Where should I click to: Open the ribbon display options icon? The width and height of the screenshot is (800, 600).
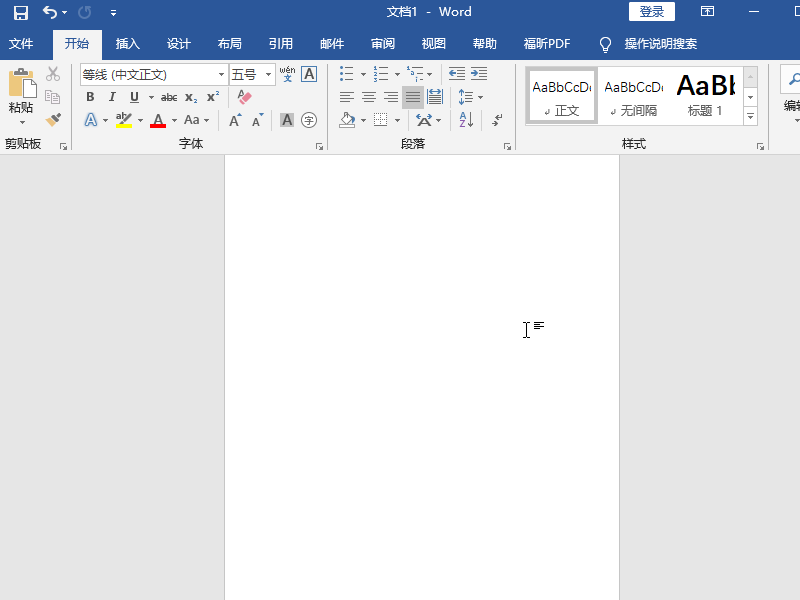coord(707,12)
